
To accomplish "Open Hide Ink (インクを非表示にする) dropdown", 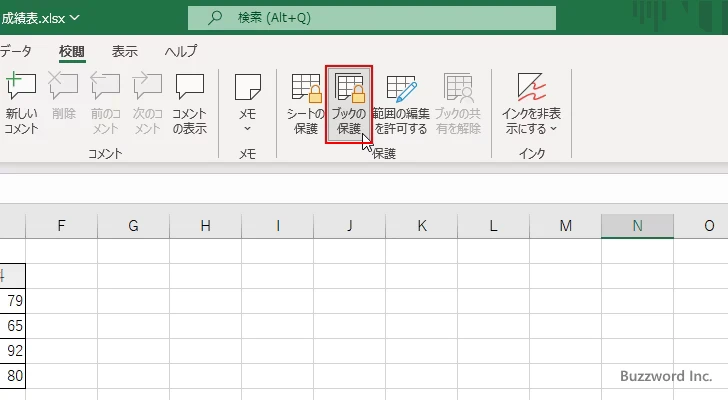I will pos(531,103).
